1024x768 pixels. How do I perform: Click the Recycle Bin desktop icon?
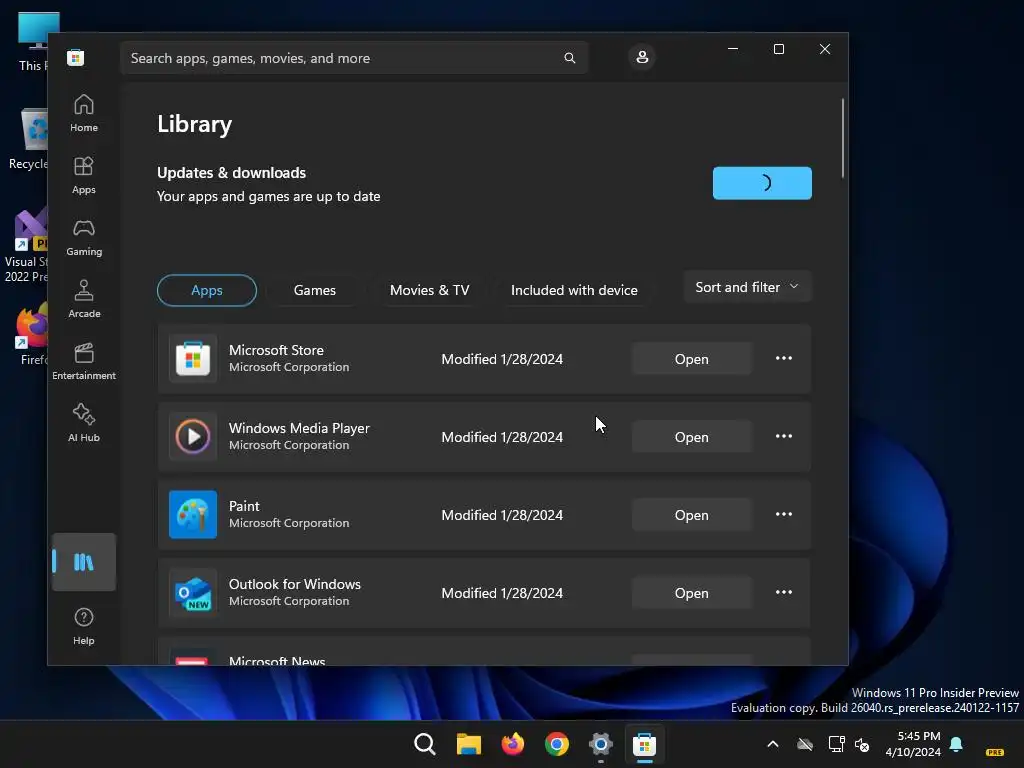[29, 138]
